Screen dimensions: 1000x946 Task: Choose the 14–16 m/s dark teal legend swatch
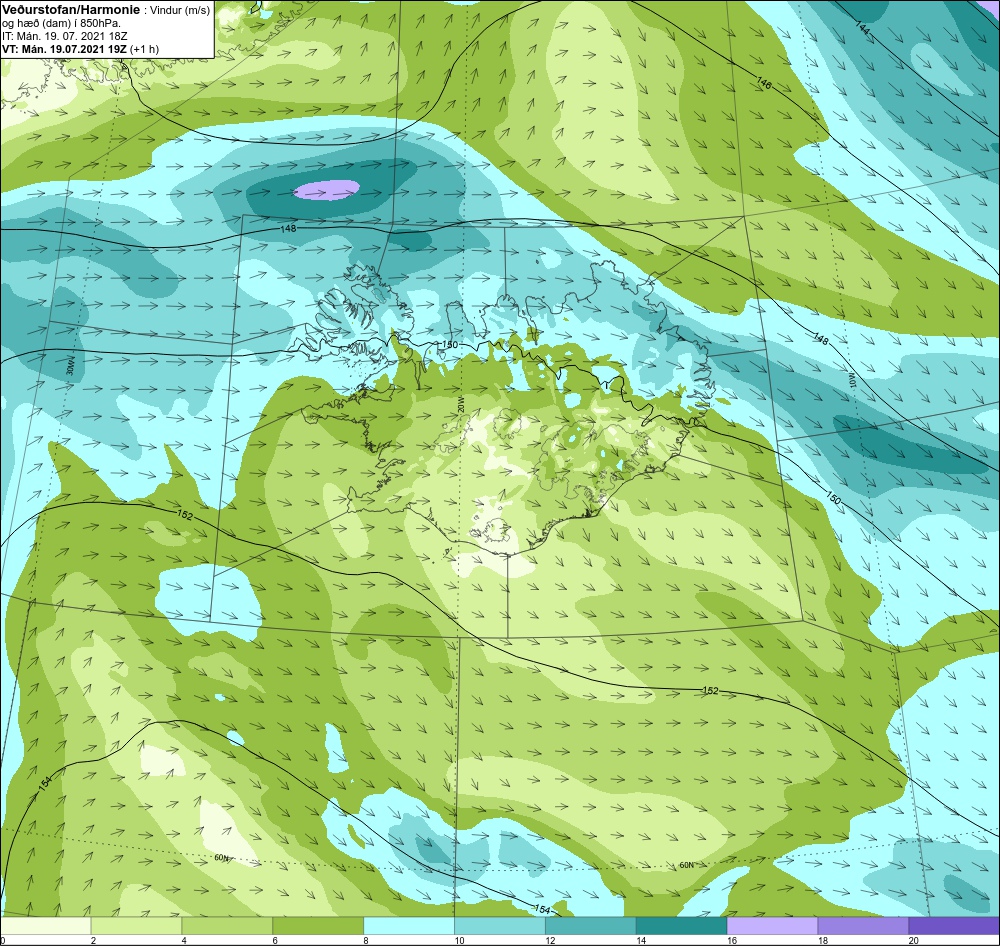coord(681,926)
